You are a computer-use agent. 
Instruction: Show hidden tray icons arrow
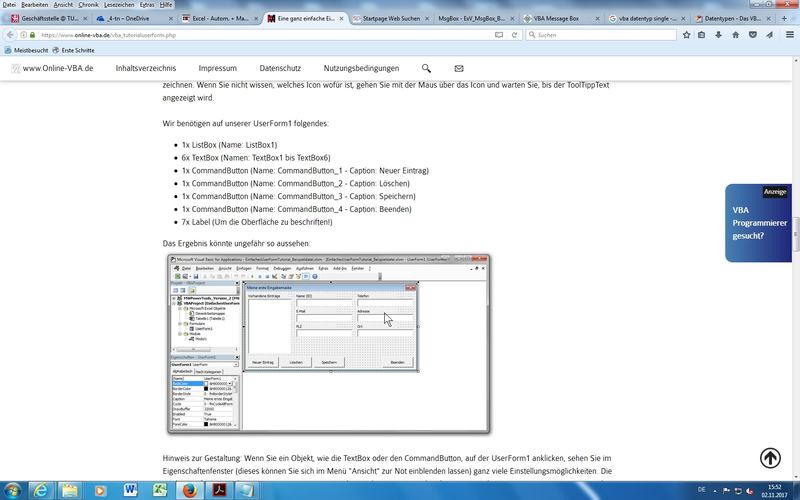714,491
